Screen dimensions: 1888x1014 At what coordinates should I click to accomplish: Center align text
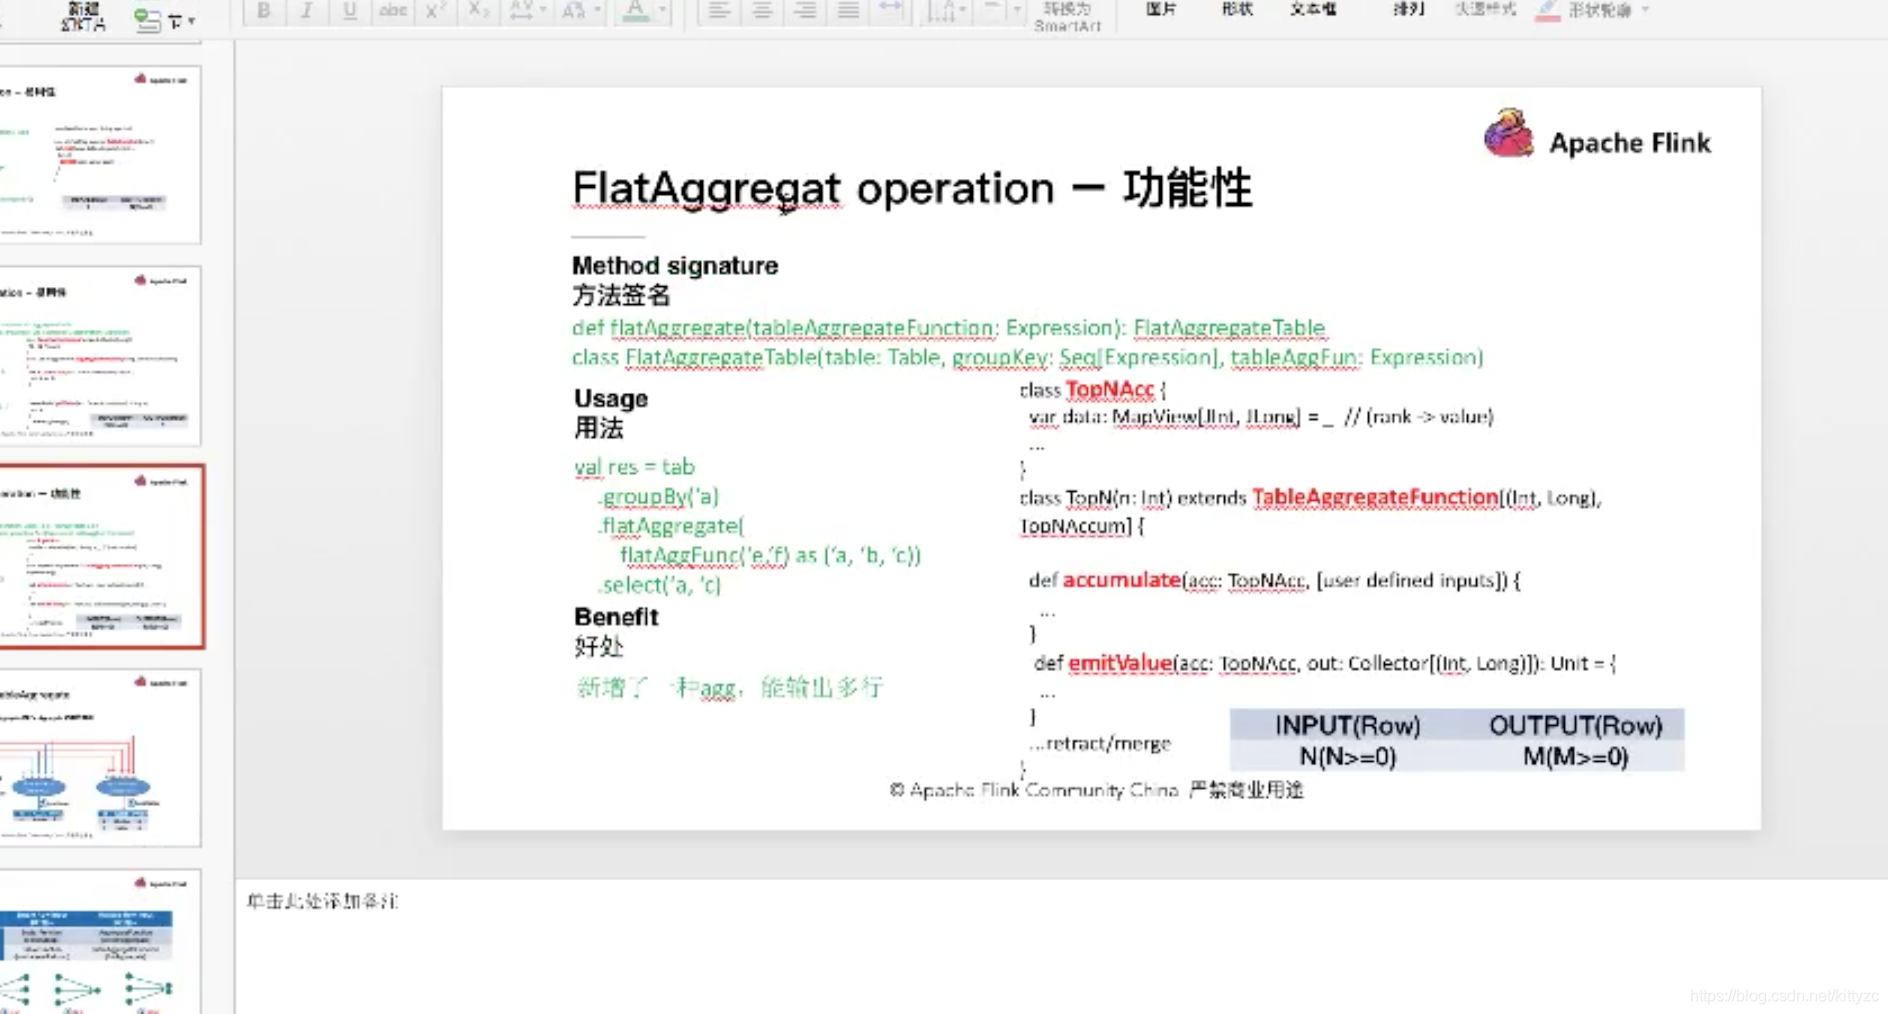(761, 10)
